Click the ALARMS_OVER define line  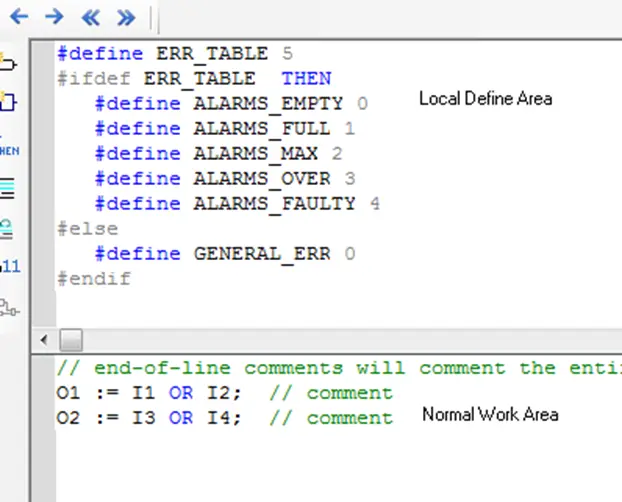[x=225, y=179]
